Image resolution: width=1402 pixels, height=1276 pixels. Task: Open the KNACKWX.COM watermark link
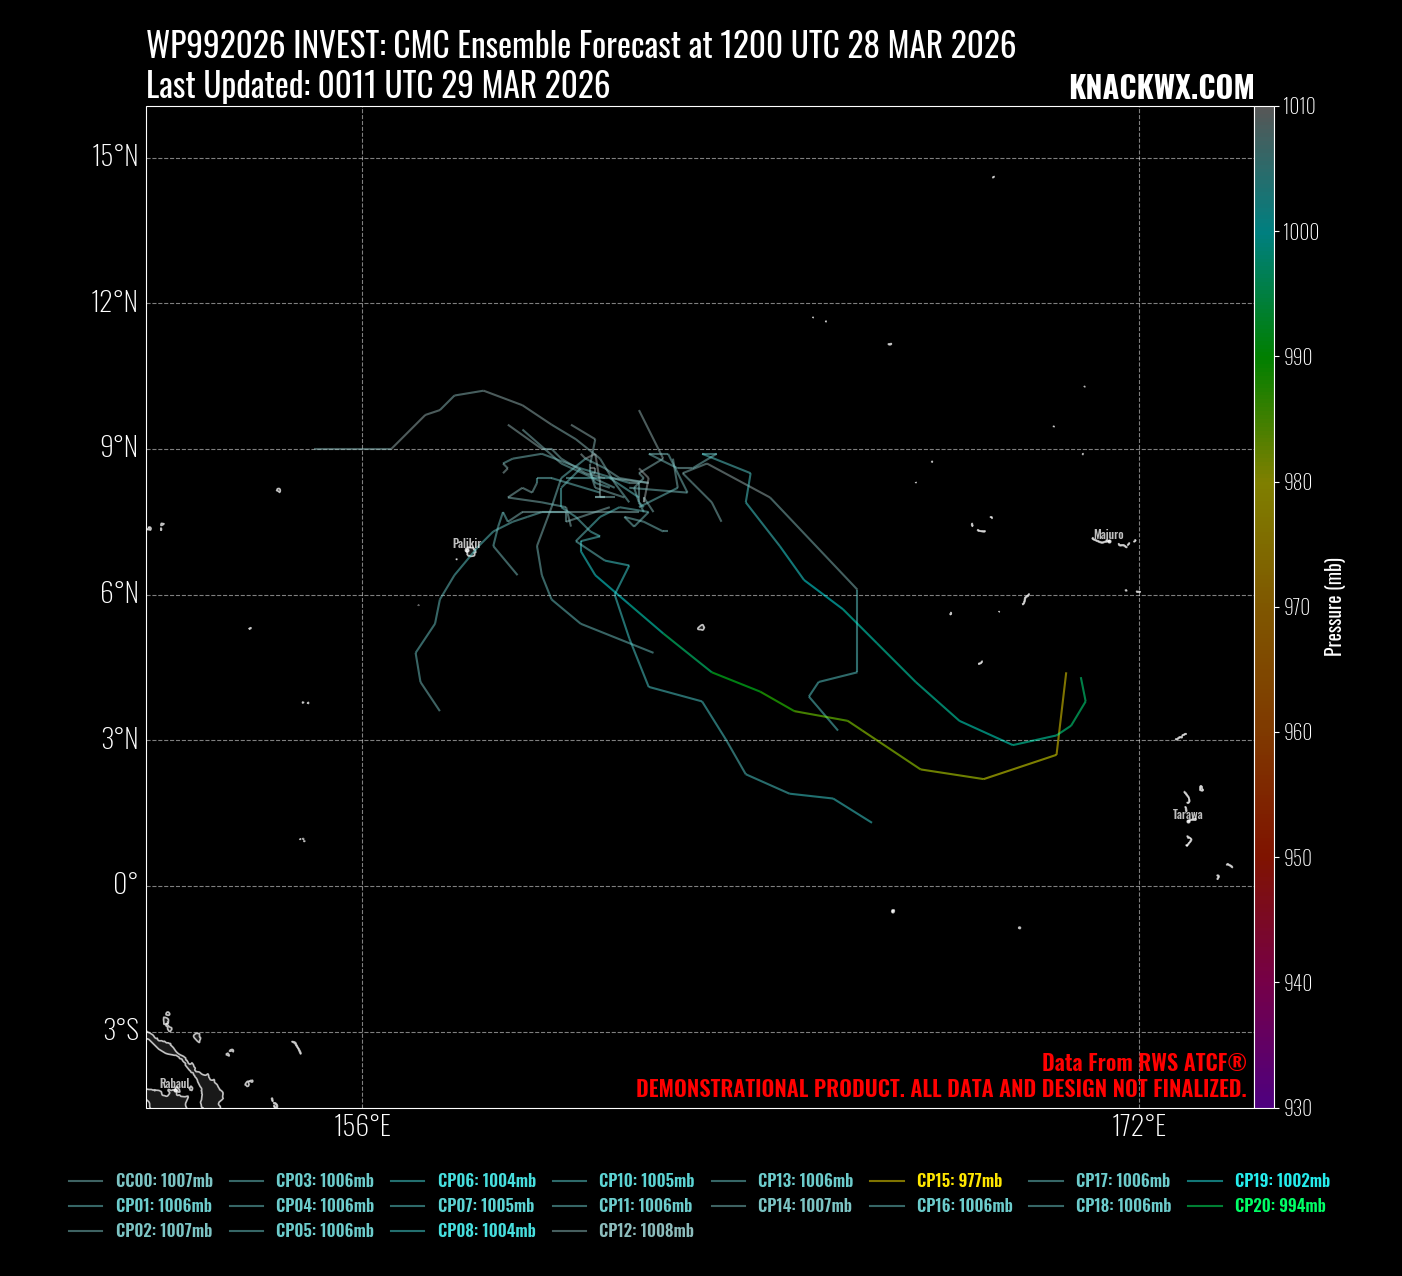coord(1161,87)
